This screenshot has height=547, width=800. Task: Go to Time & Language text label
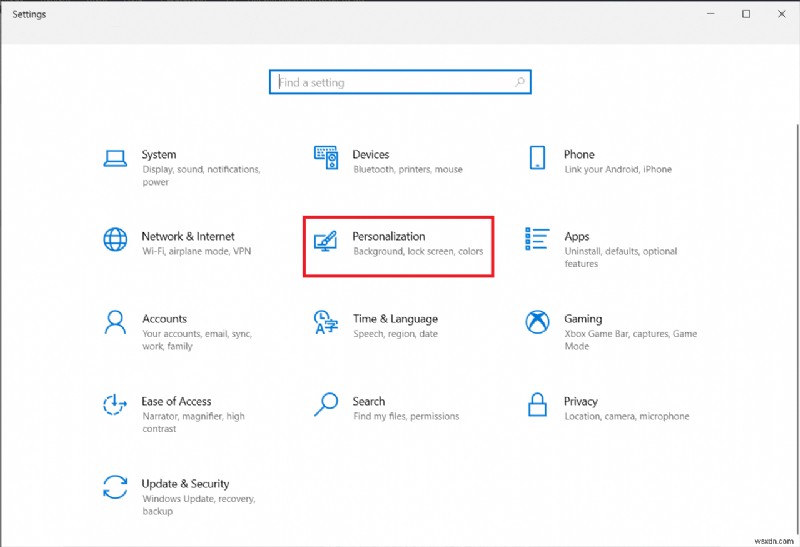[395, 319]
